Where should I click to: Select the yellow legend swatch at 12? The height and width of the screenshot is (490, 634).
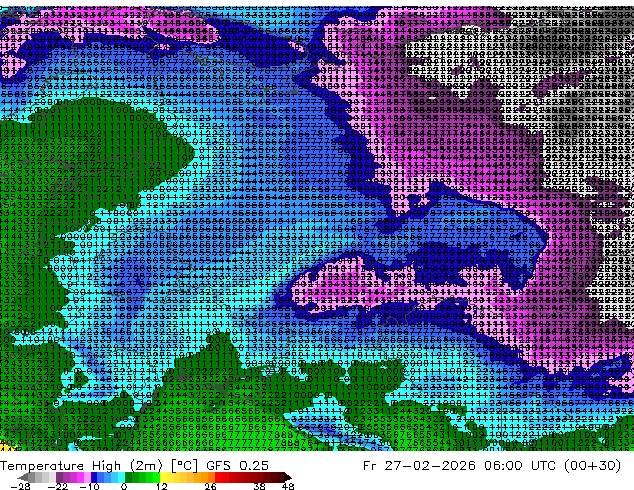[x=163, y=477]
